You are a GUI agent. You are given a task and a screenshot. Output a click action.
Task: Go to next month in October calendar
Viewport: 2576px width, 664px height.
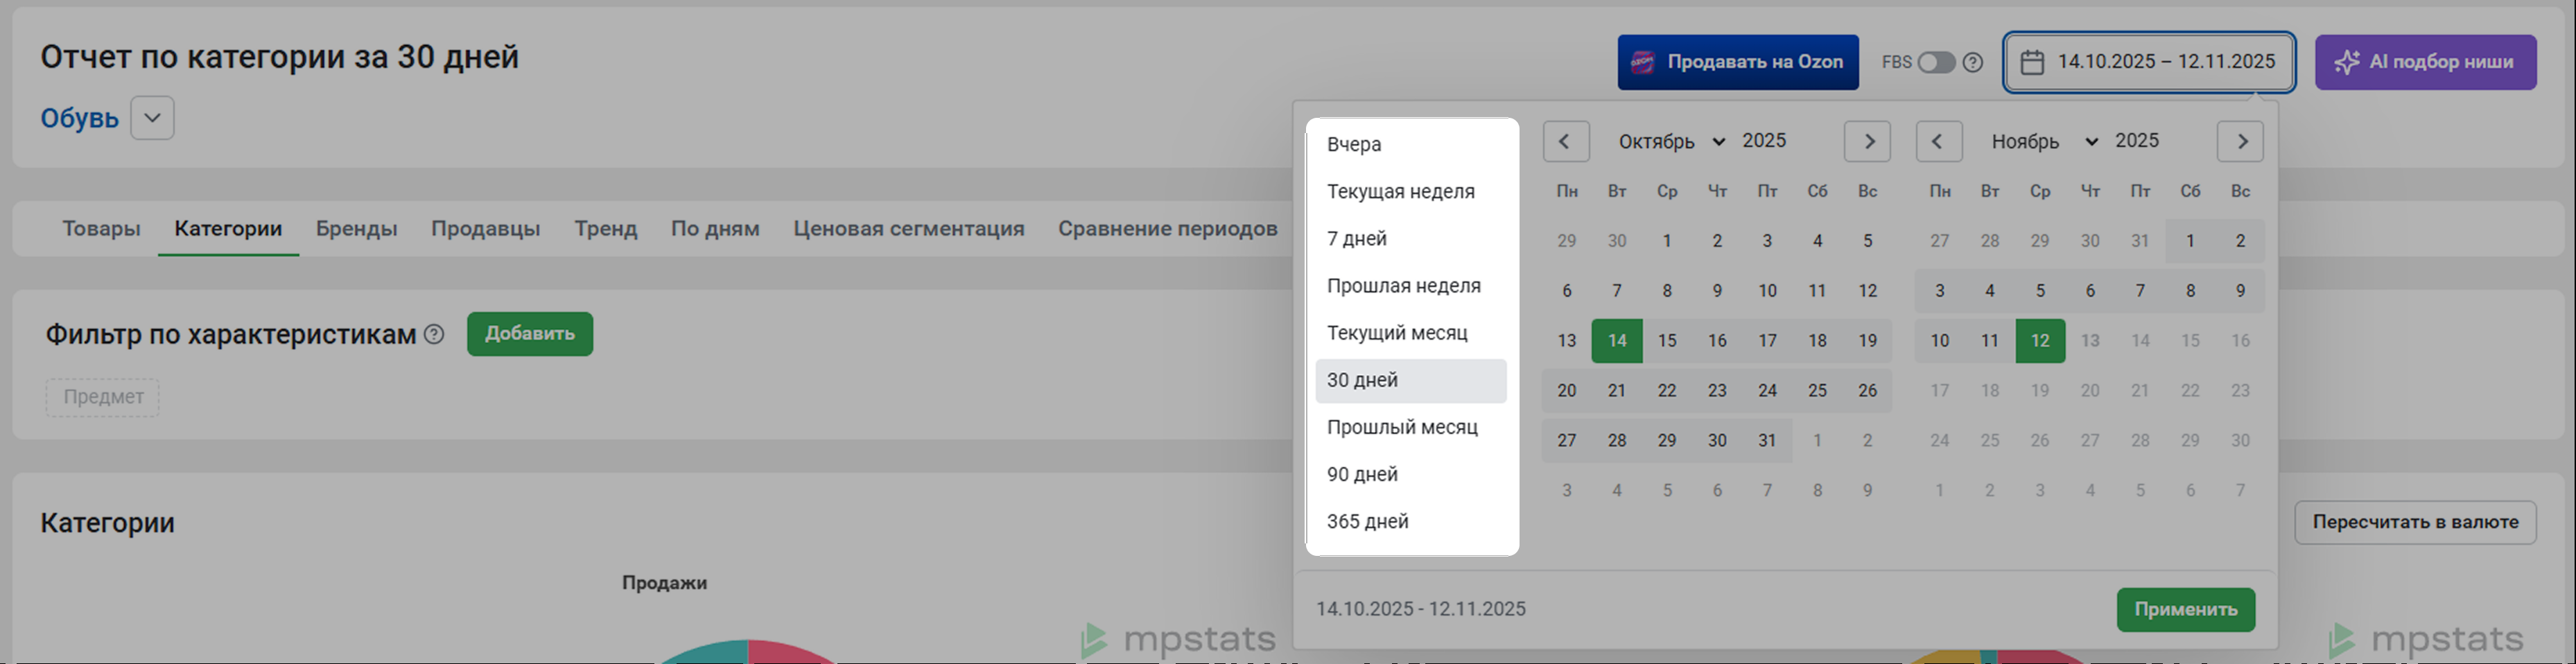click(1867, 141)
